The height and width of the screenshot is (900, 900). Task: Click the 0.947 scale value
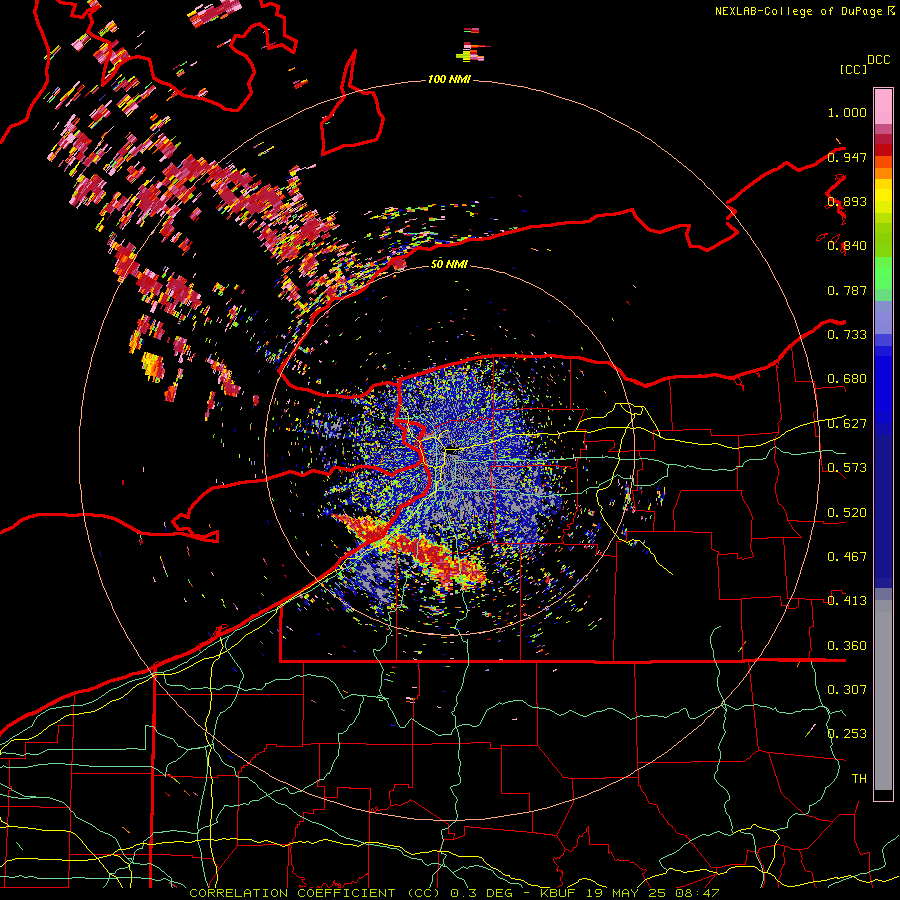pos(847,157)
